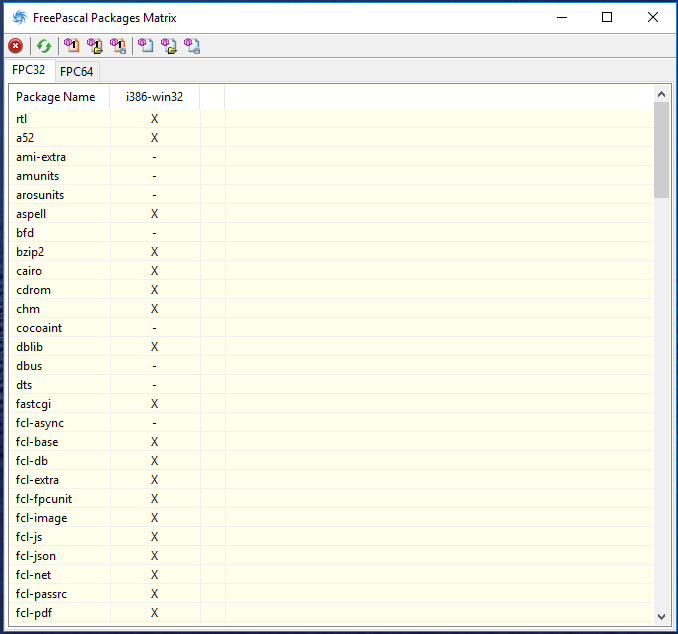Click the Package Name column header
This screenshot has height=634, width=678.
tap(60, 97)
